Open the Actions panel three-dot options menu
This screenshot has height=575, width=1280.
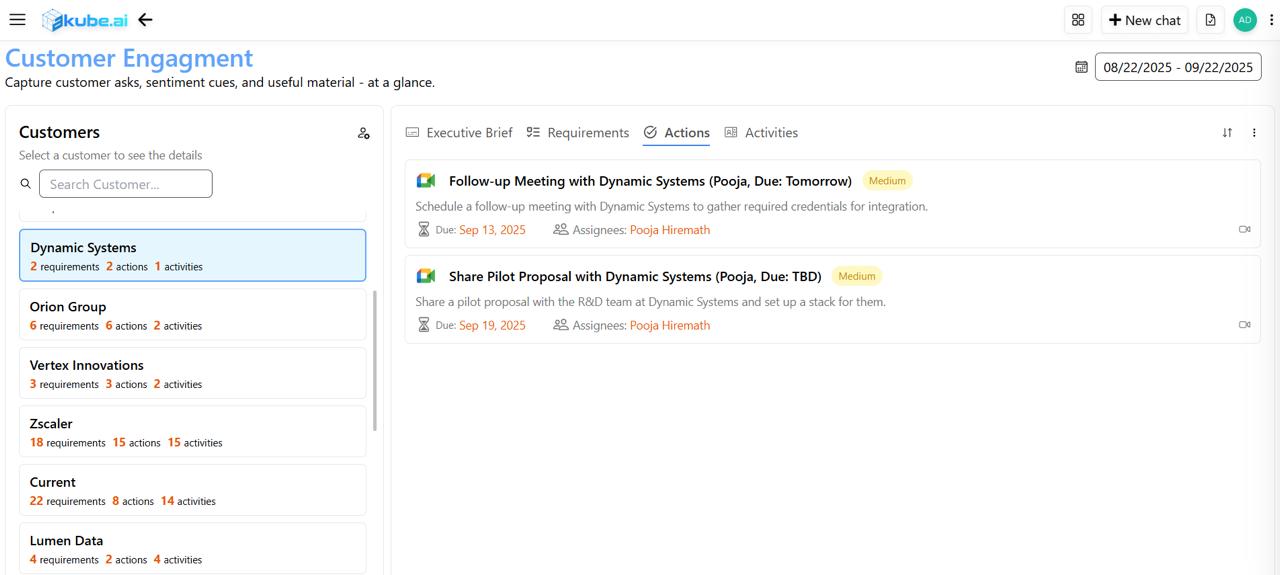click(1254, 133)
